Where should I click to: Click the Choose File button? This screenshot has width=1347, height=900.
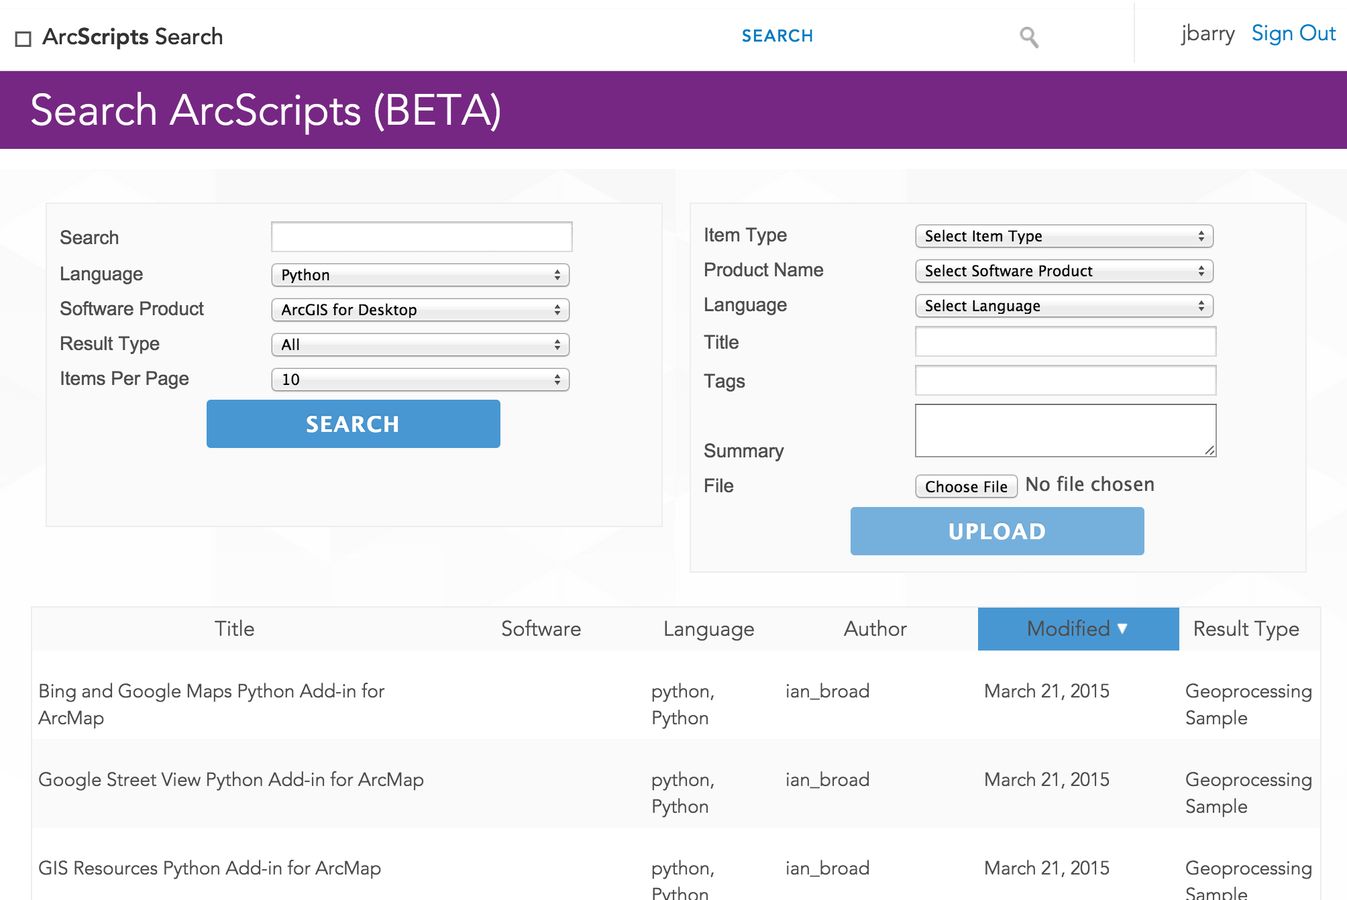click(x=966, y=486)
